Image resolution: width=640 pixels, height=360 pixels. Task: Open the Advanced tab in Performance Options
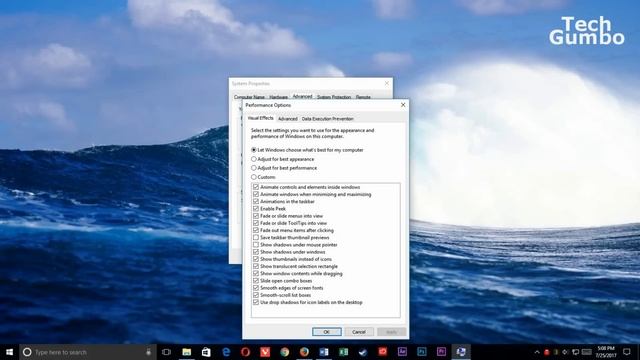click(287, 119)
